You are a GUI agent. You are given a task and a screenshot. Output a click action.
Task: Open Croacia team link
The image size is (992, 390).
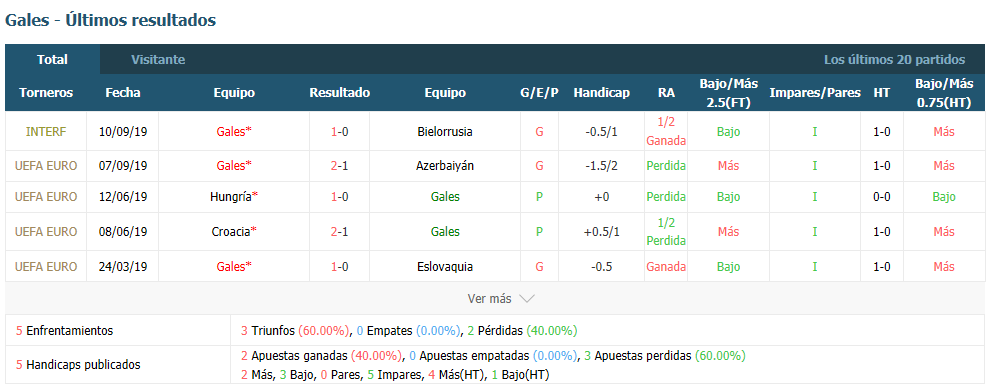click(x=231, y=231)
